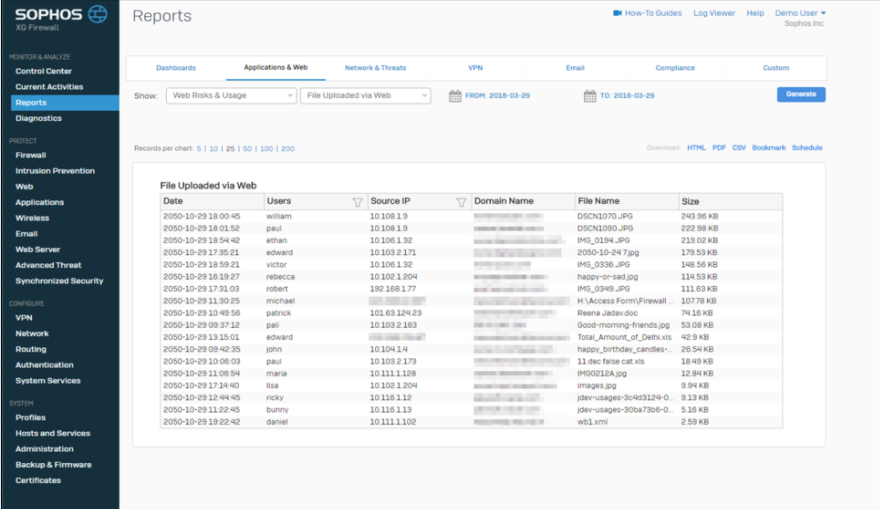This screenshot has height=509, width=880.
Task: Open the Demo User account menu
Action: click(x=800, y=13)
